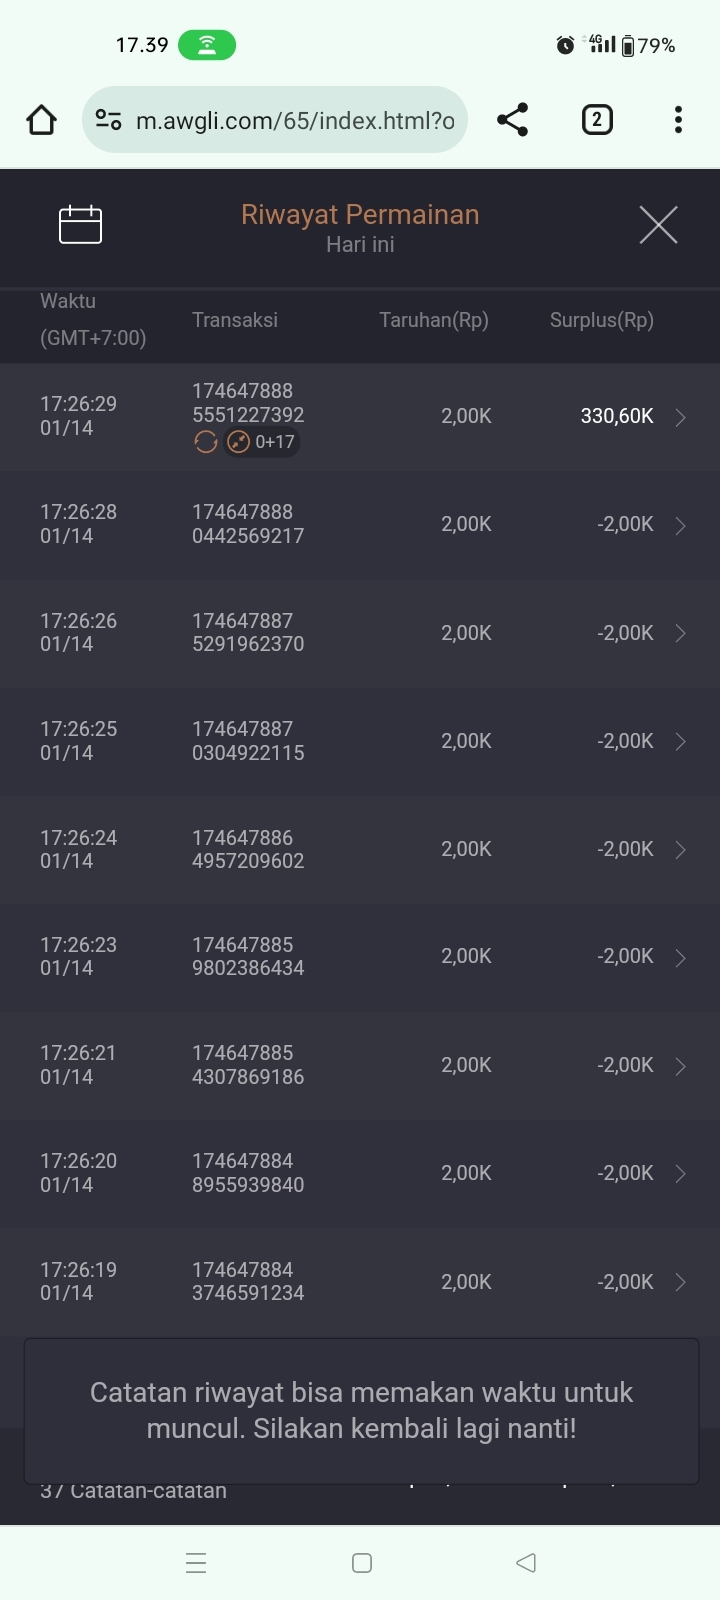Screen dimensions: 720x1600
Task: Expand the 17:26:29 transaction row chevron
Action: coord(681,417)
